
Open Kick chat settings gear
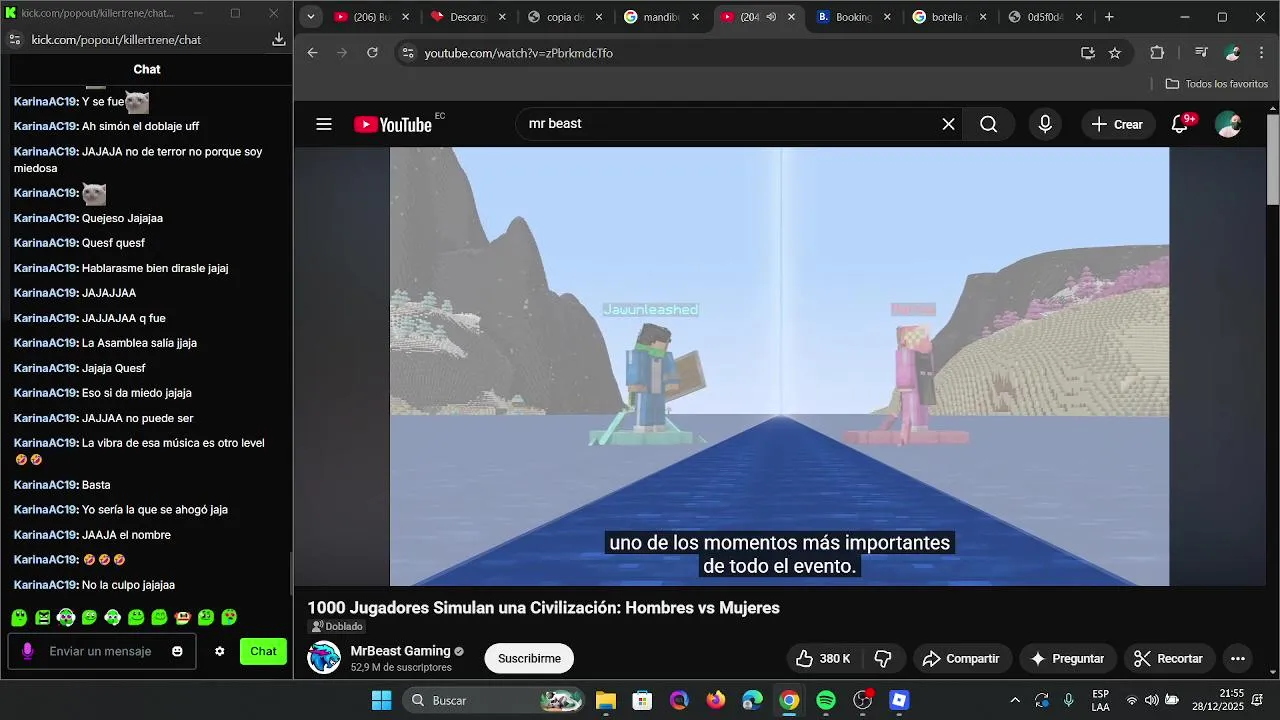point(220,651)
